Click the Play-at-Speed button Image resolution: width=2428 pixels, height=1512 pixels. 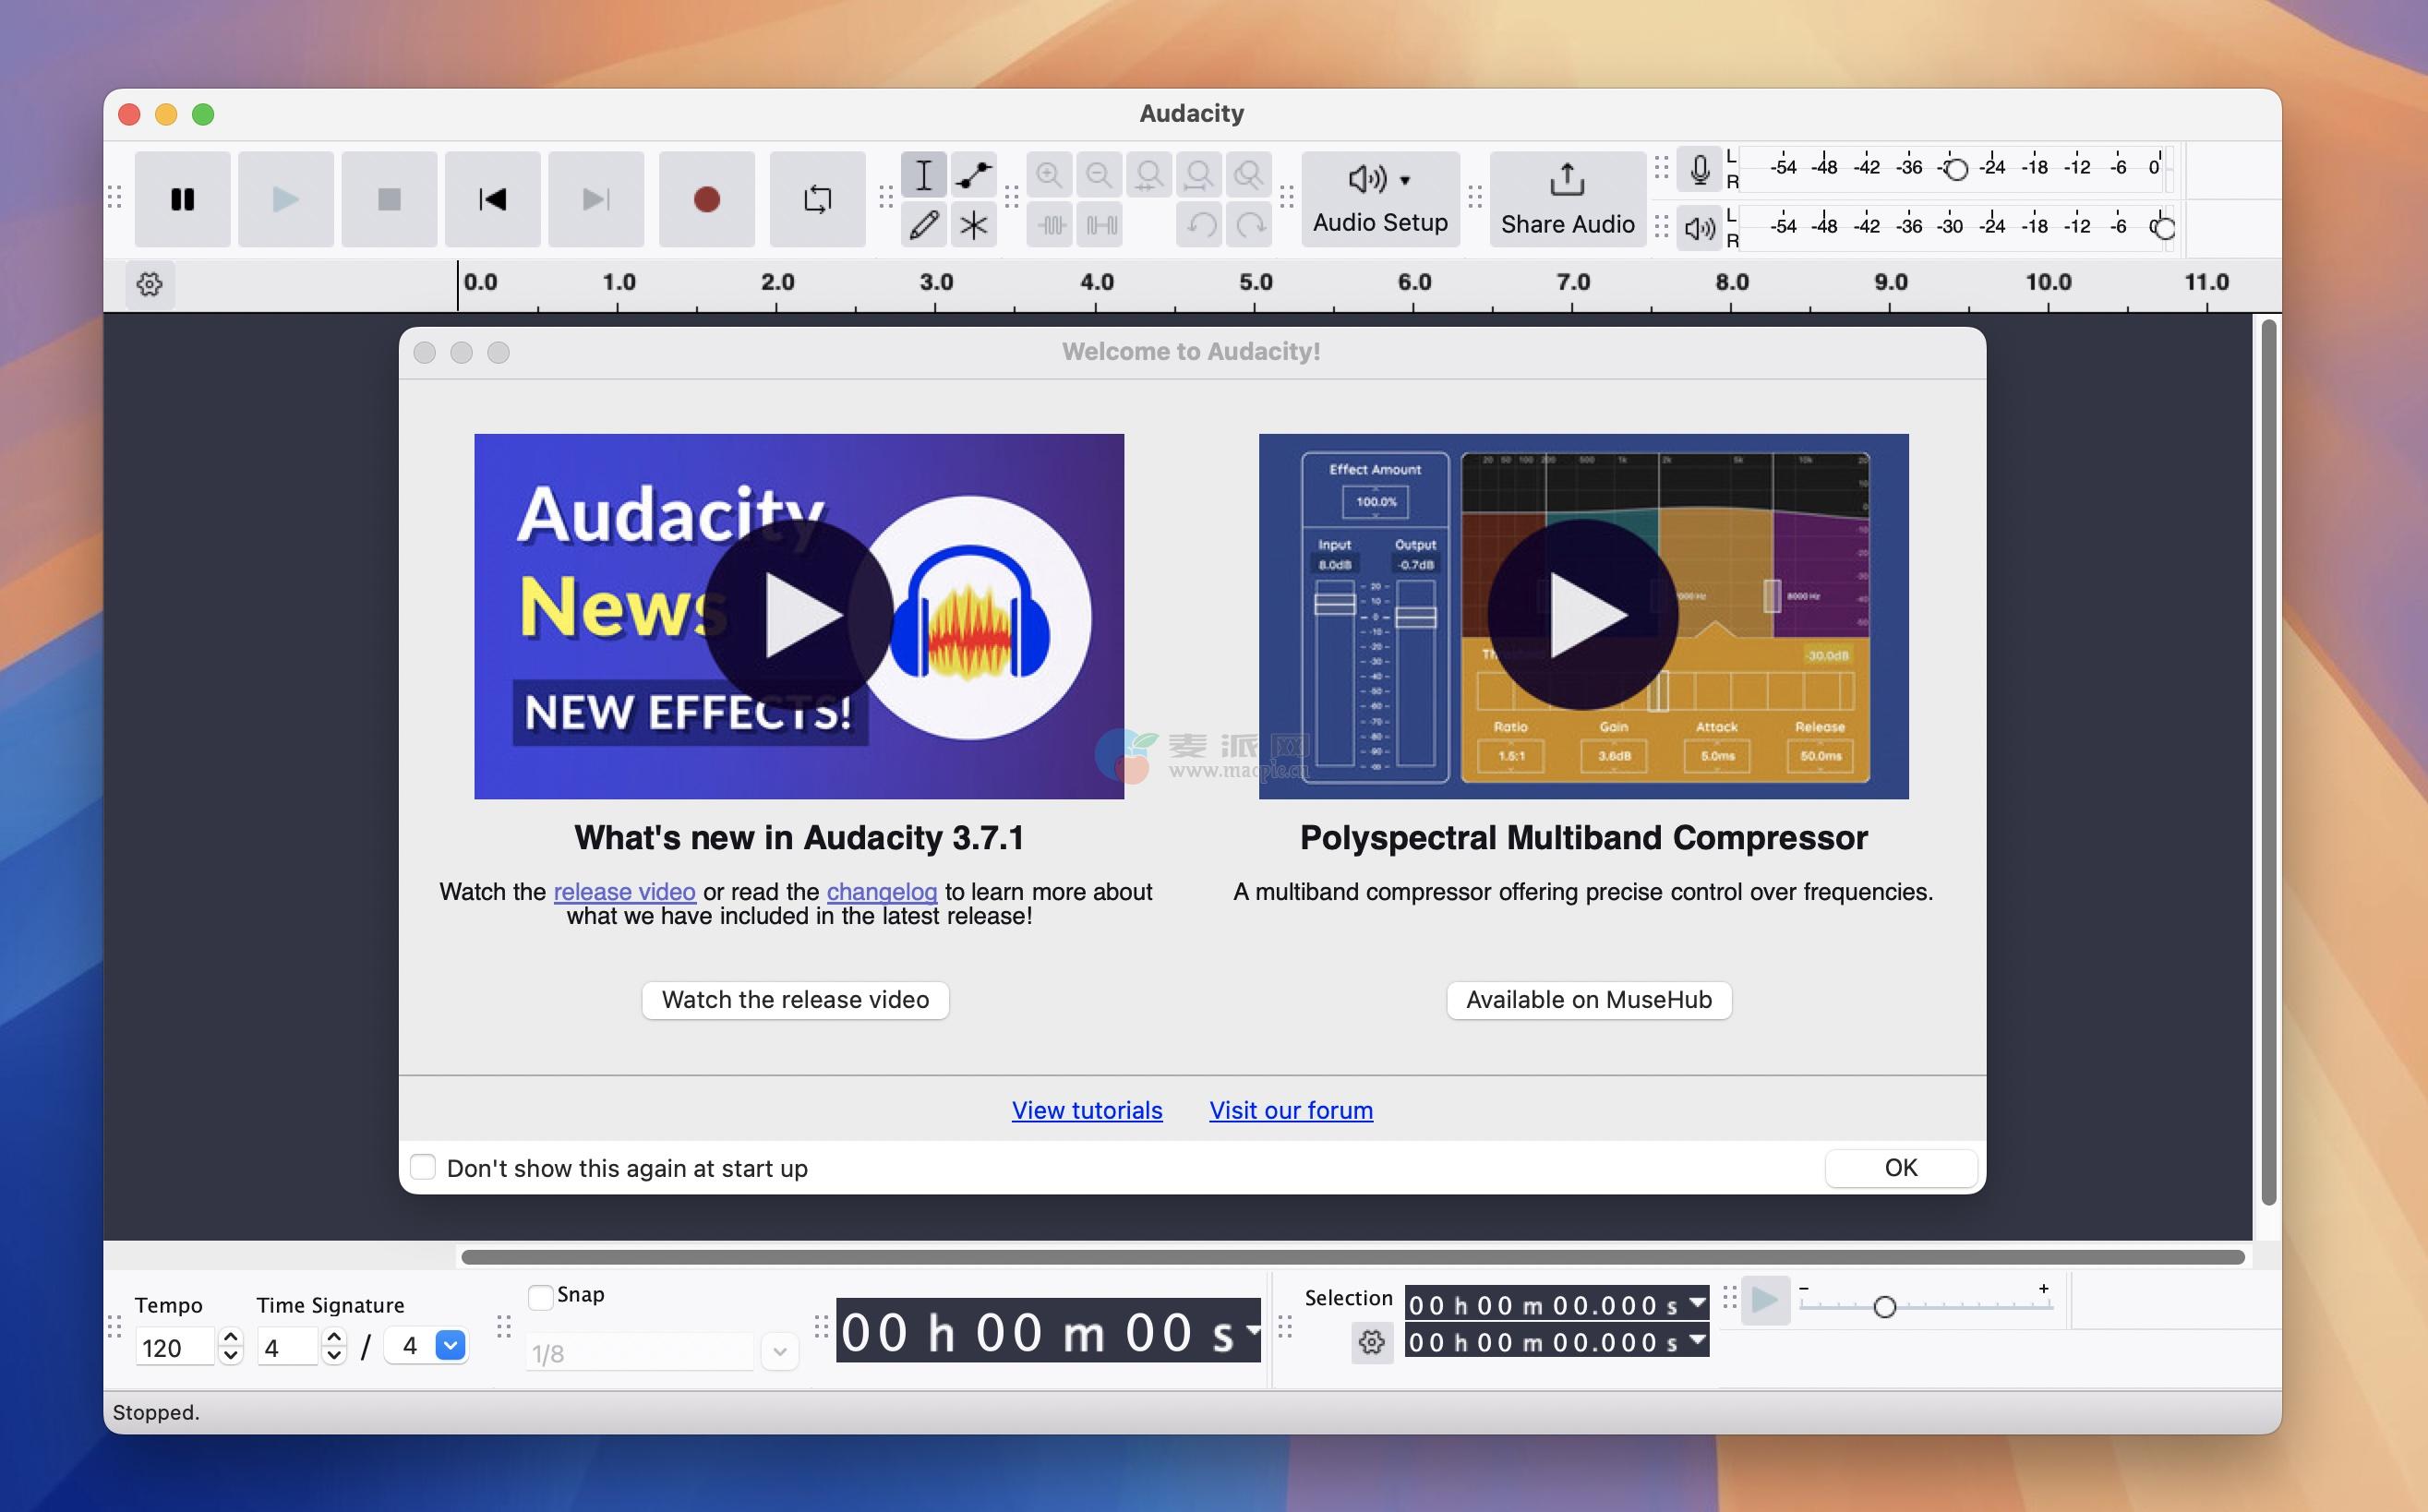click(1765, 1301)
